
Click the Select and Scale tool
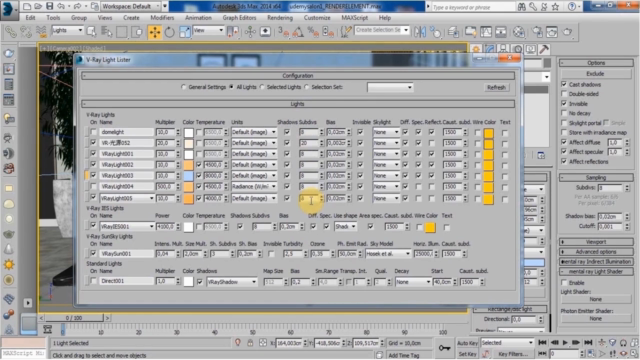coord(184,32)
